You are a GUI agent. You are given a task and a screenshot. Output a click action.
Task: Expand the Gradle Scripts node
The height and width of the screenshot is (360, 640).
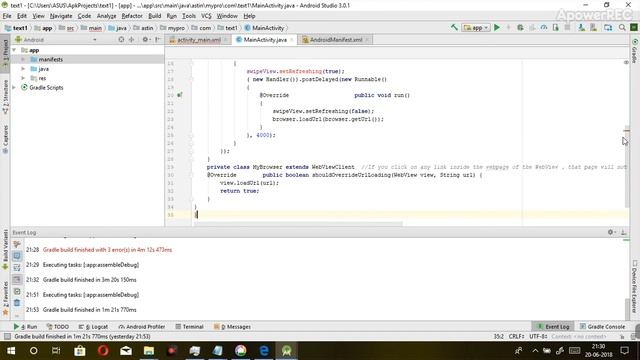click(14, 87)
